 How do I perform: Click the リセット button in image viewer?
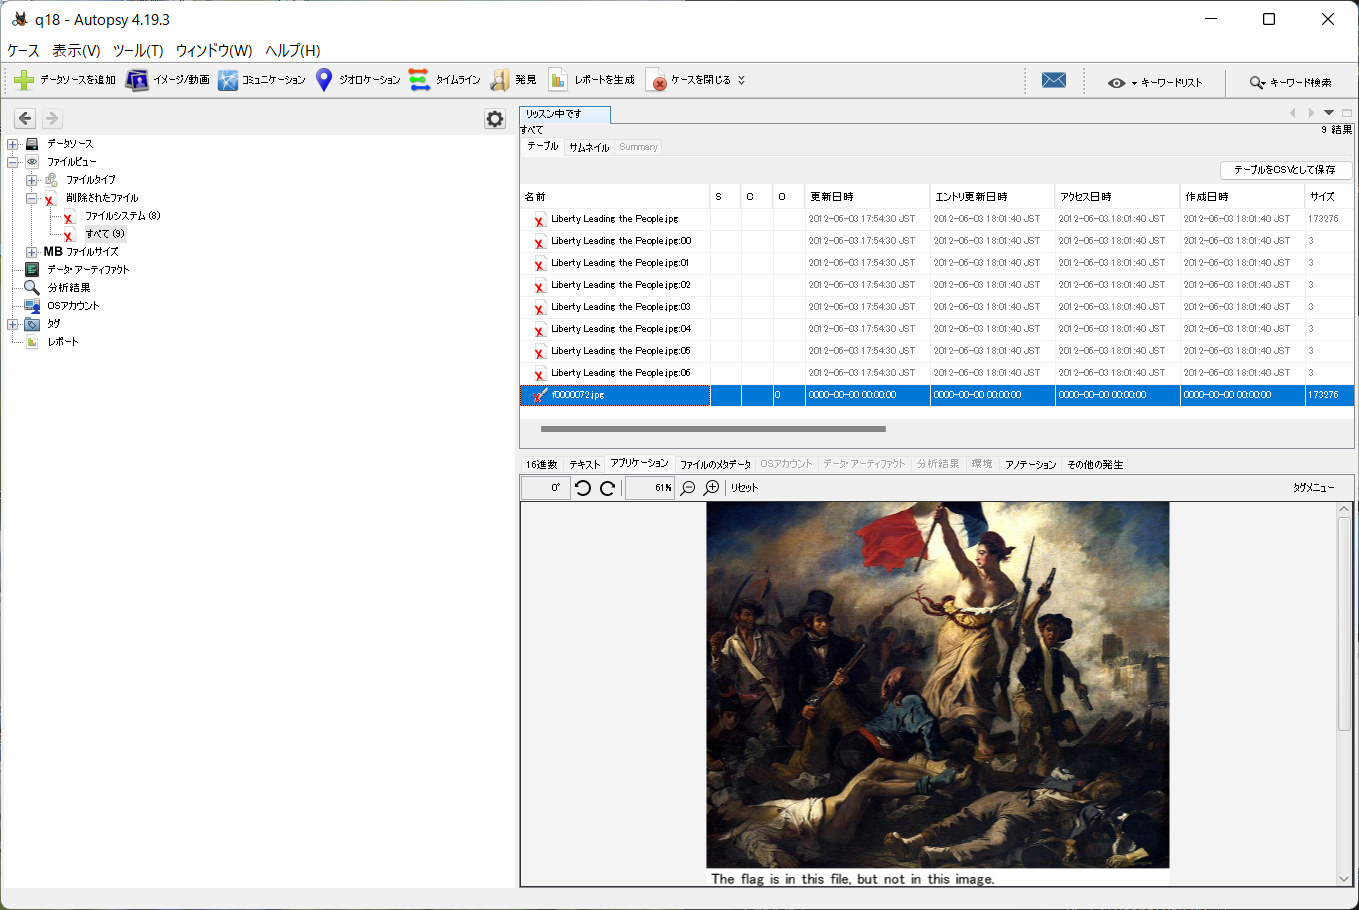click(x=745, y=488)
